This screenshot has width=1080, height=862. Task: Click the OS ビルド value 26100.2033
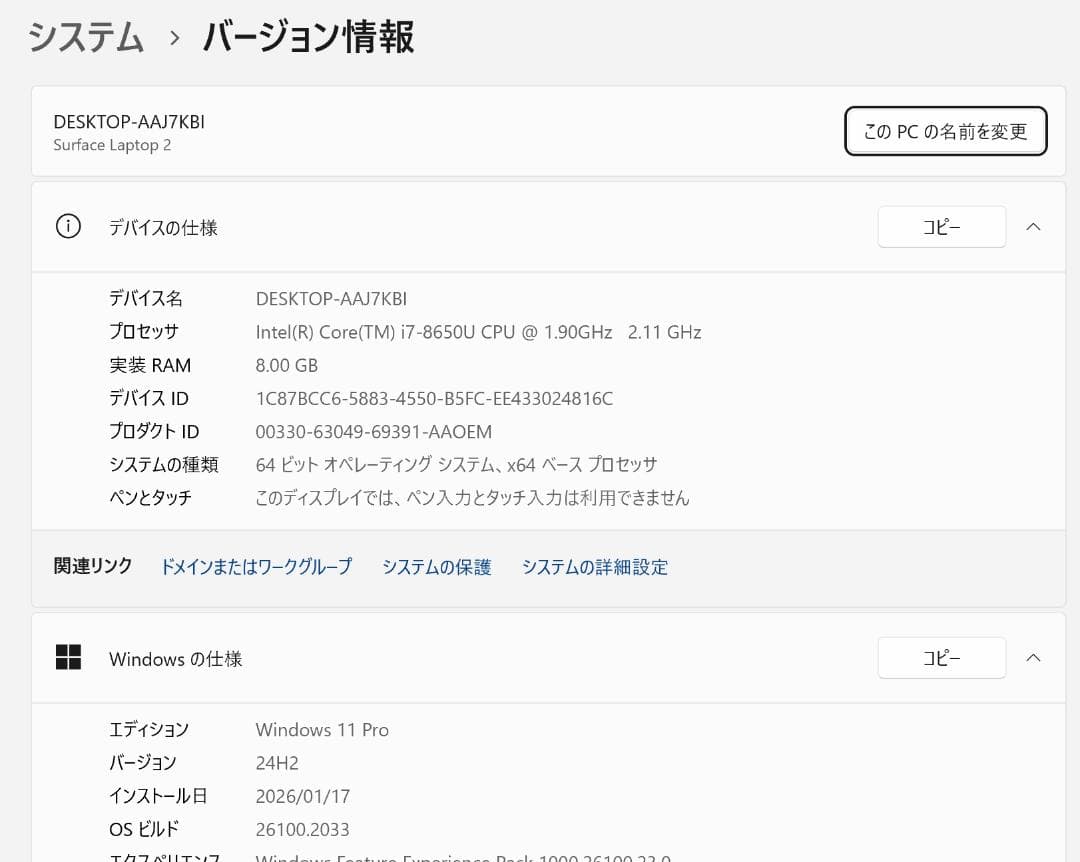[x=304, y=829]
